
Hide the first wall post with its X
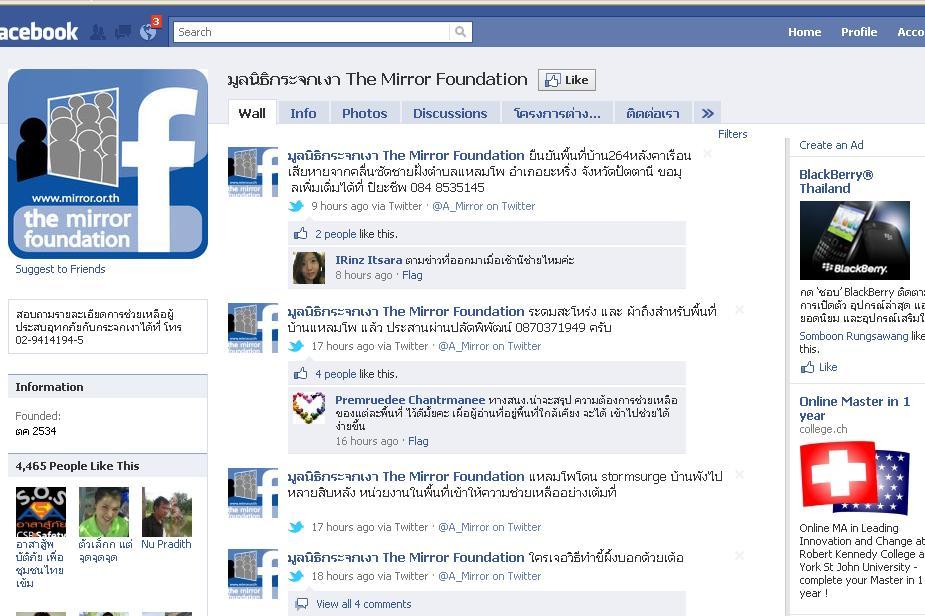(x=707, y=153)
